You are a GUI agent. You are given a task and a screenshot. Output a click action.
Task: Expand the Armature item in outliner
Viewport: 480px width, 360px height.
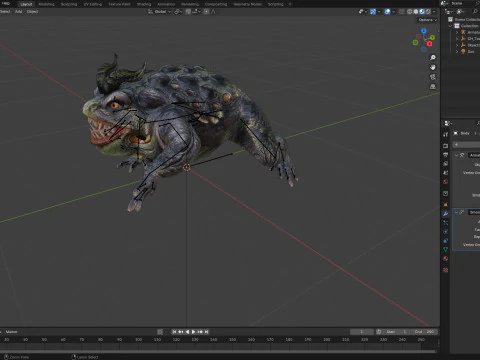click(457, 32)
